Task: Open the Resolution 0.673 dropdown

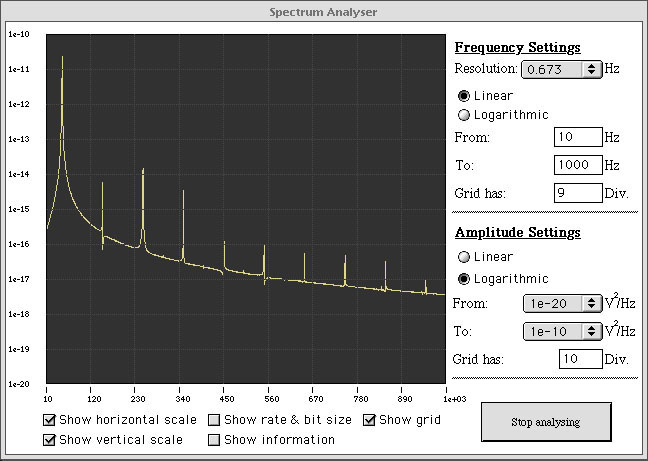Action: [561, 69]
